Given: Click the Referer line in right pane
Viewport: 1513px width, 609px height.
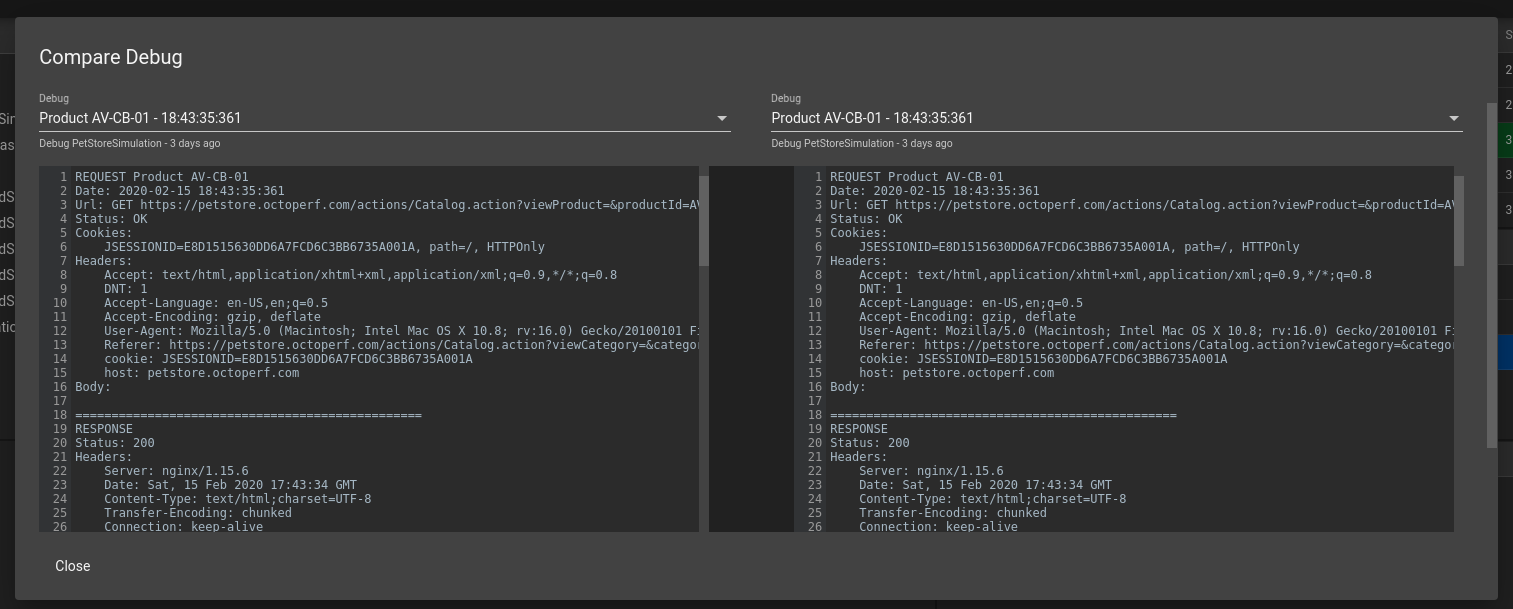Looking at the screenshot, I should click(1156, 345).
